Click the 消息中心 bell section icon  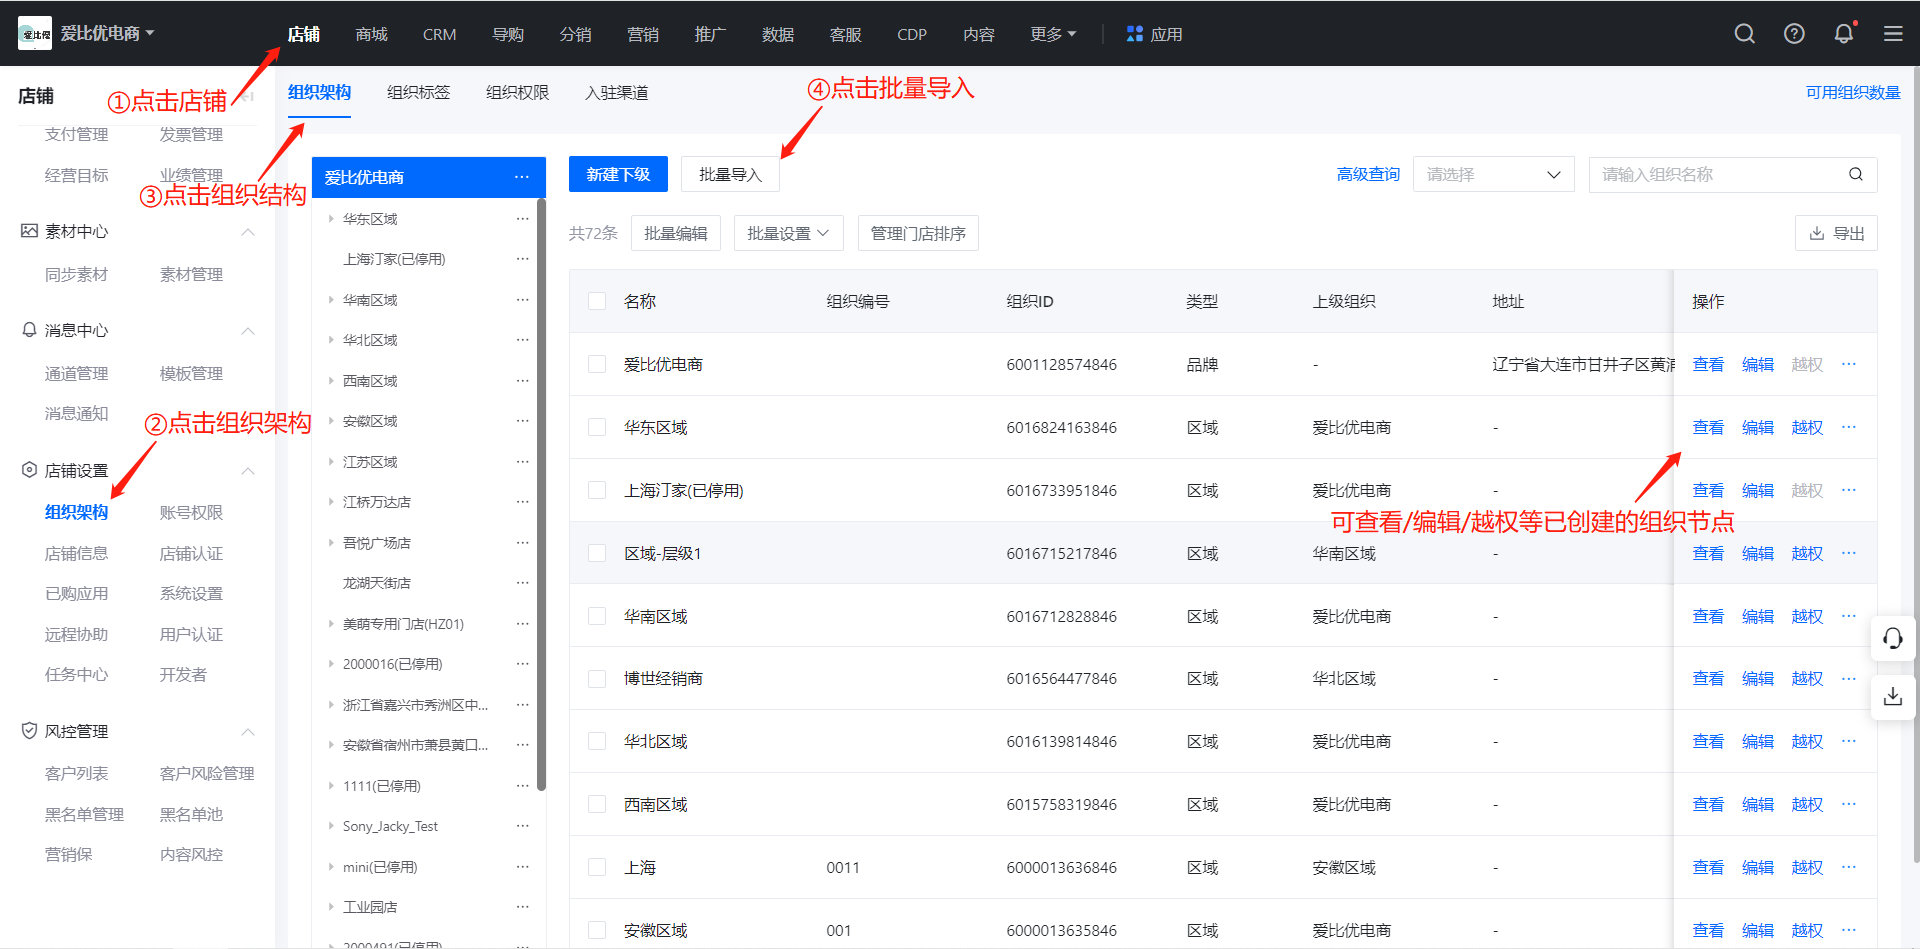(30, 330)
